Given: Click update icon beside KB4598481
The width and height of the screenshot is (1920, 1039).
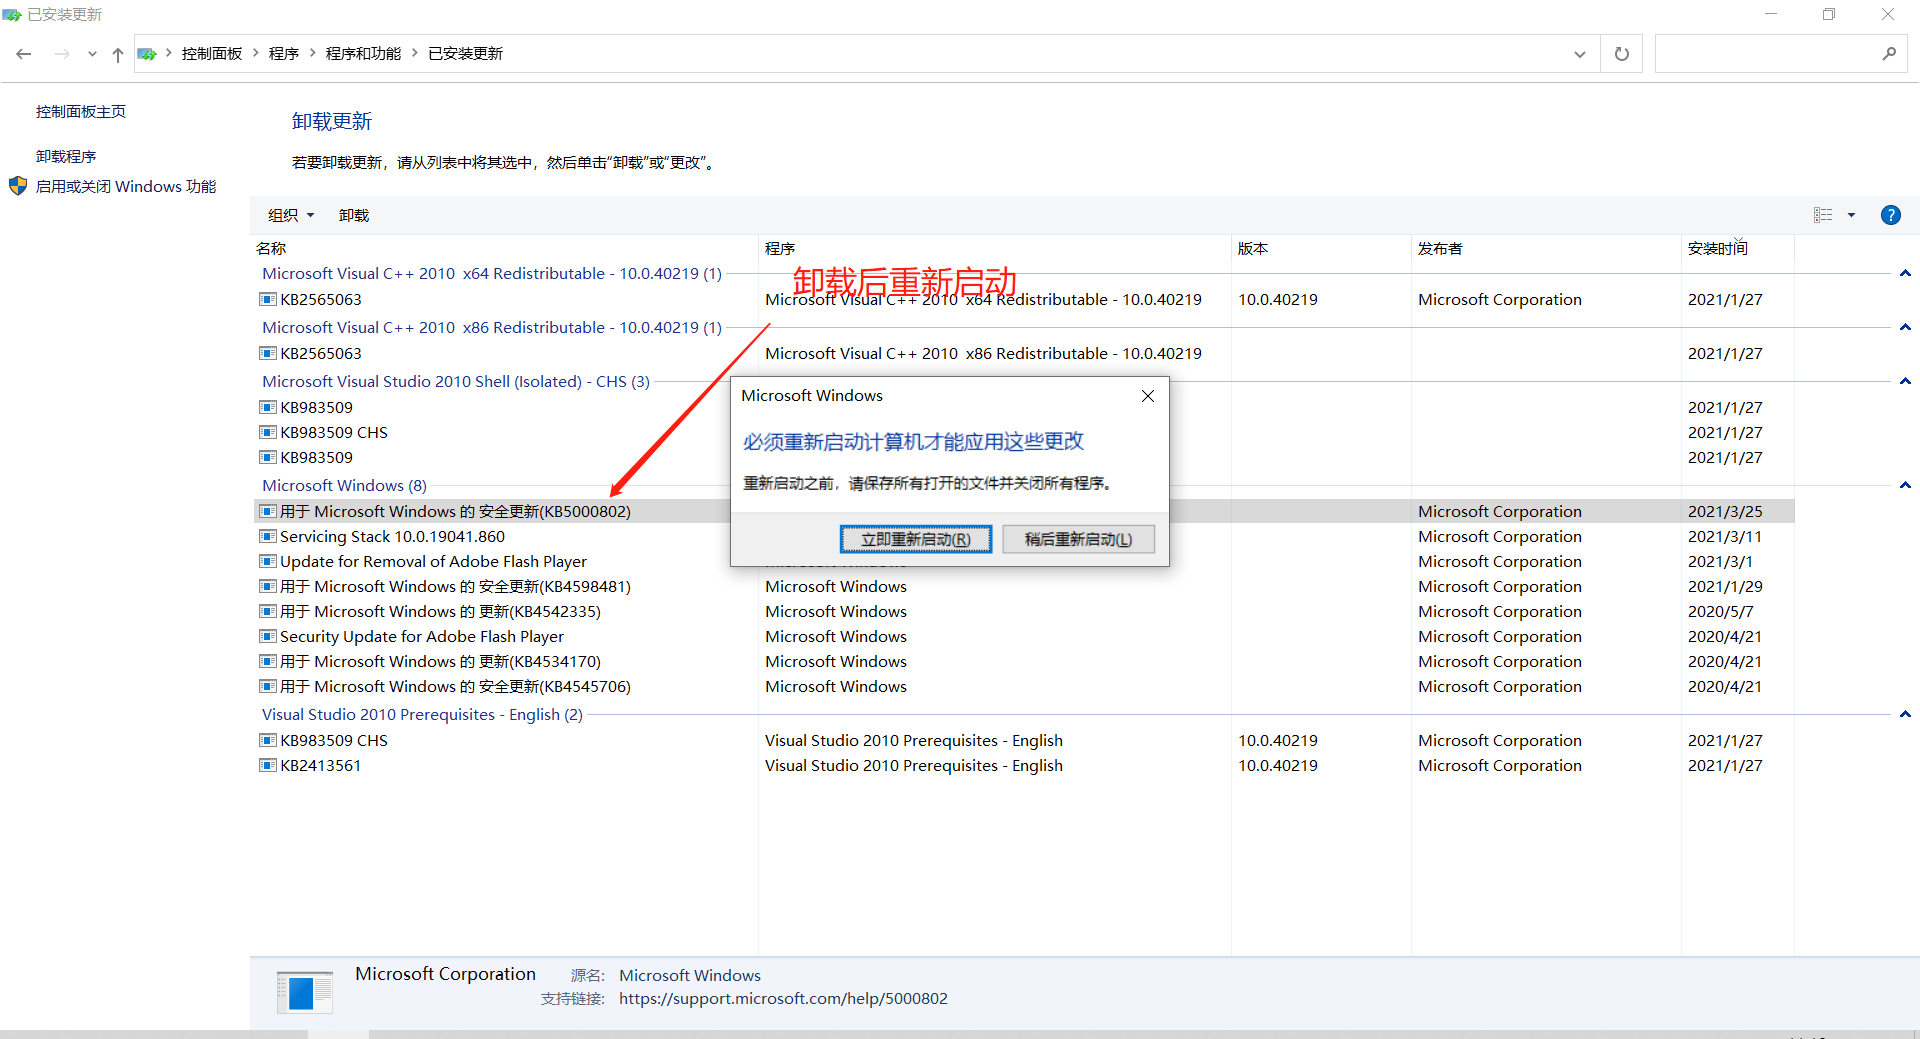Looking at the screenshot, I should (x=267, y=586).
